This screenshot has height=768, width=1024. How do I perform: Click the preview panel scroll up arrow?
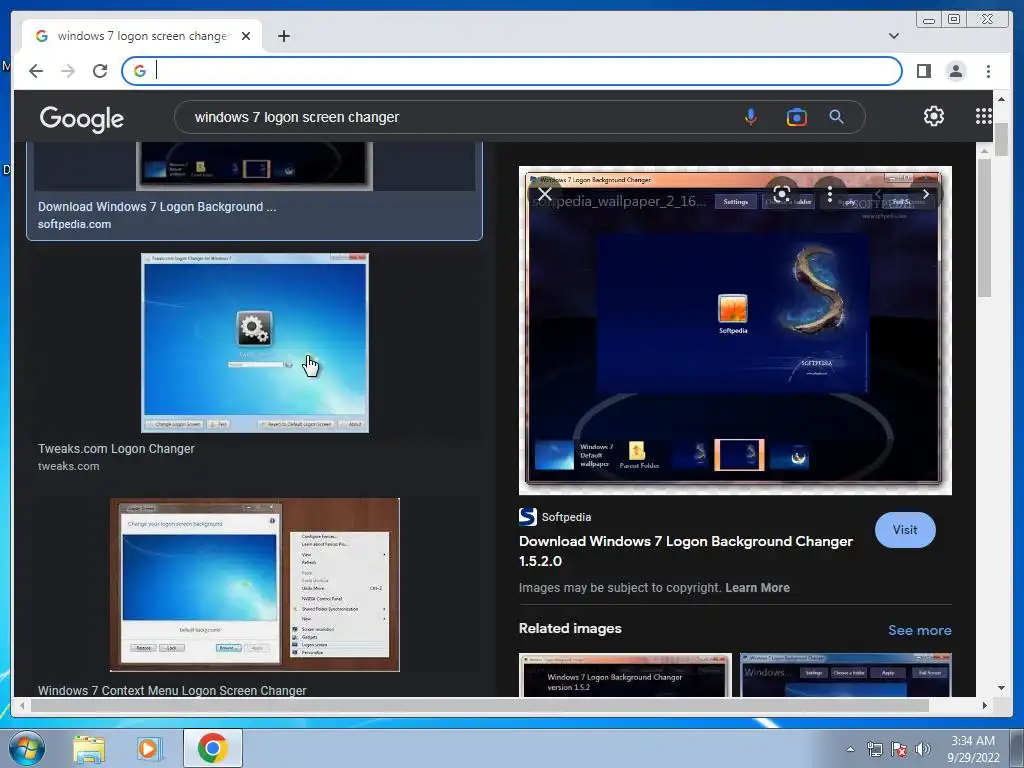point(985,151)
